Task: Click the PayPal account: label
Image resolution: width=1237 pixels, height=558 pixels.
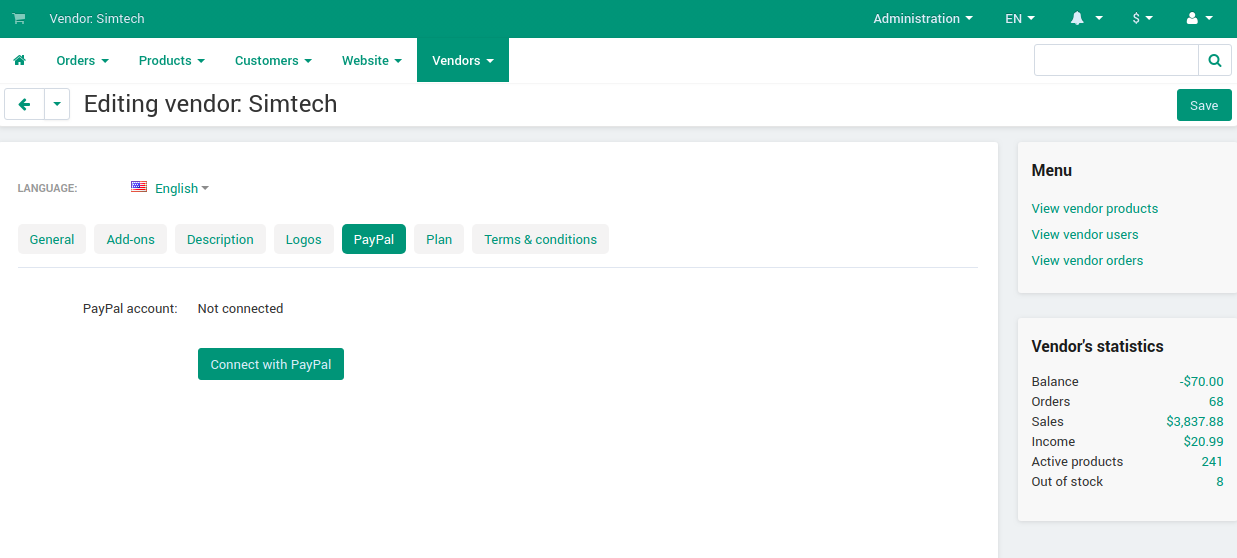Action: click(130, 308)
